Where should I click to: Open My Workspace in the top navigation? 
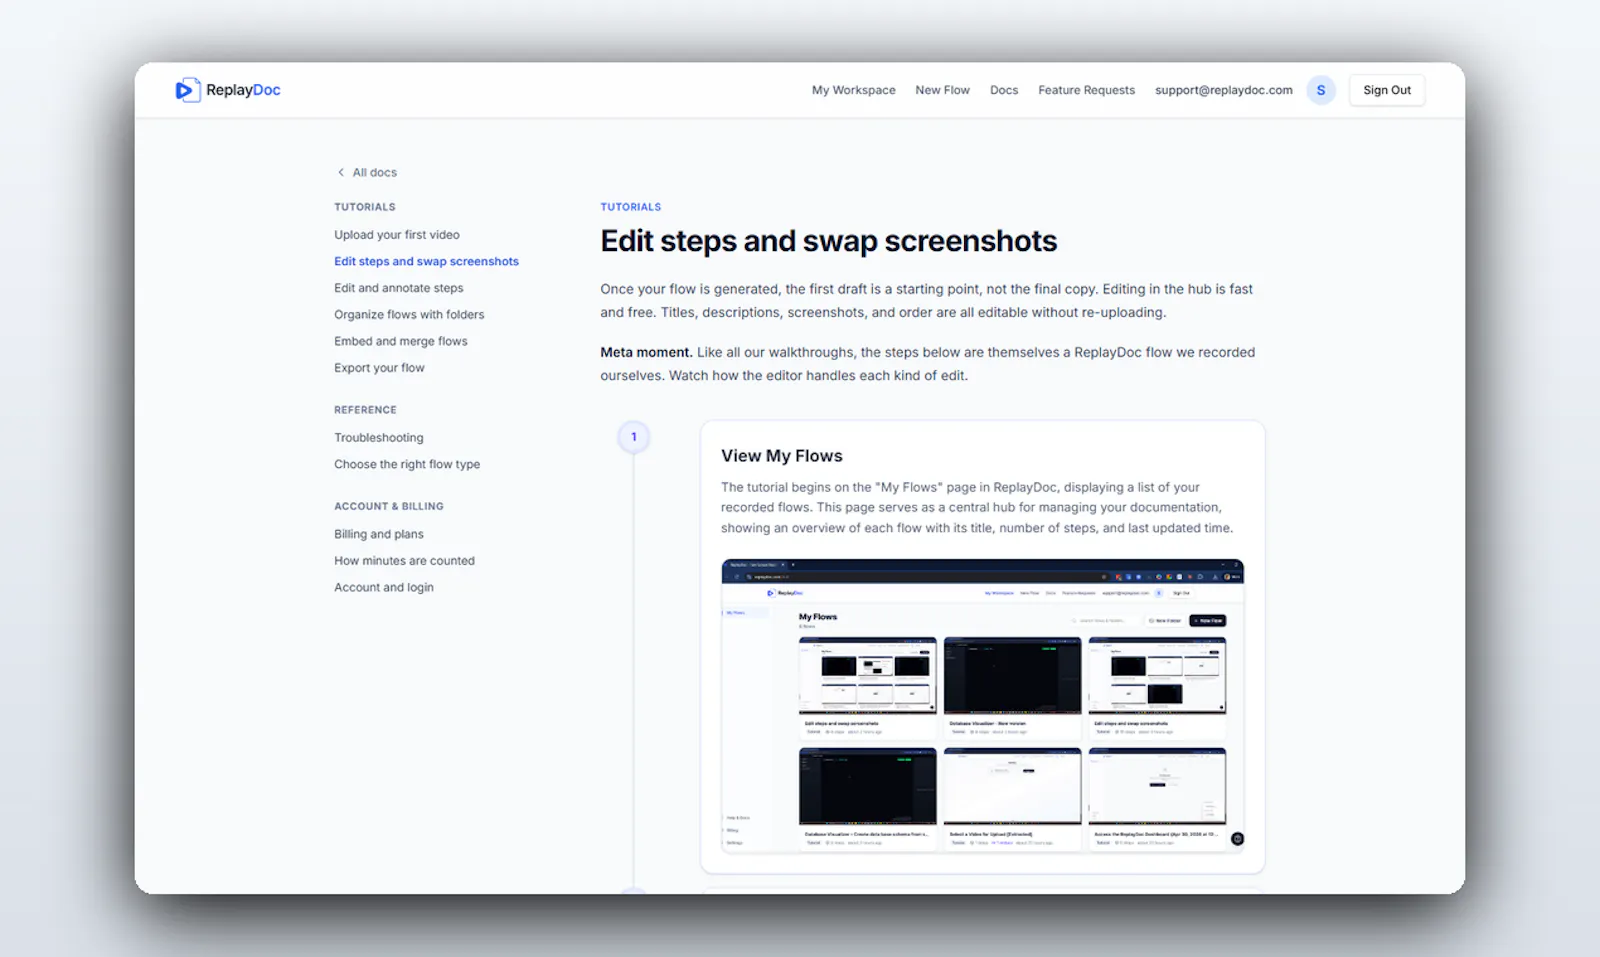point(853,90)
